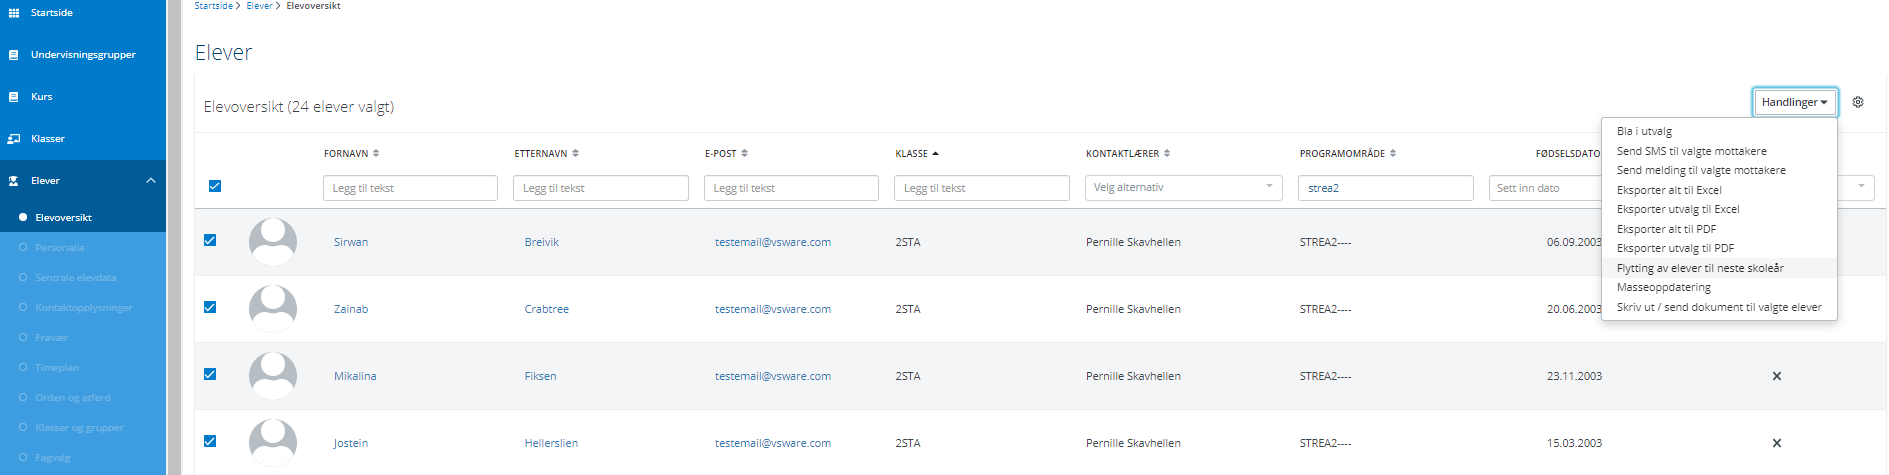Select 'Flytting av elever til neste skoleår'
This screenshot has width=1889, height=475.
pos(1700,268)
